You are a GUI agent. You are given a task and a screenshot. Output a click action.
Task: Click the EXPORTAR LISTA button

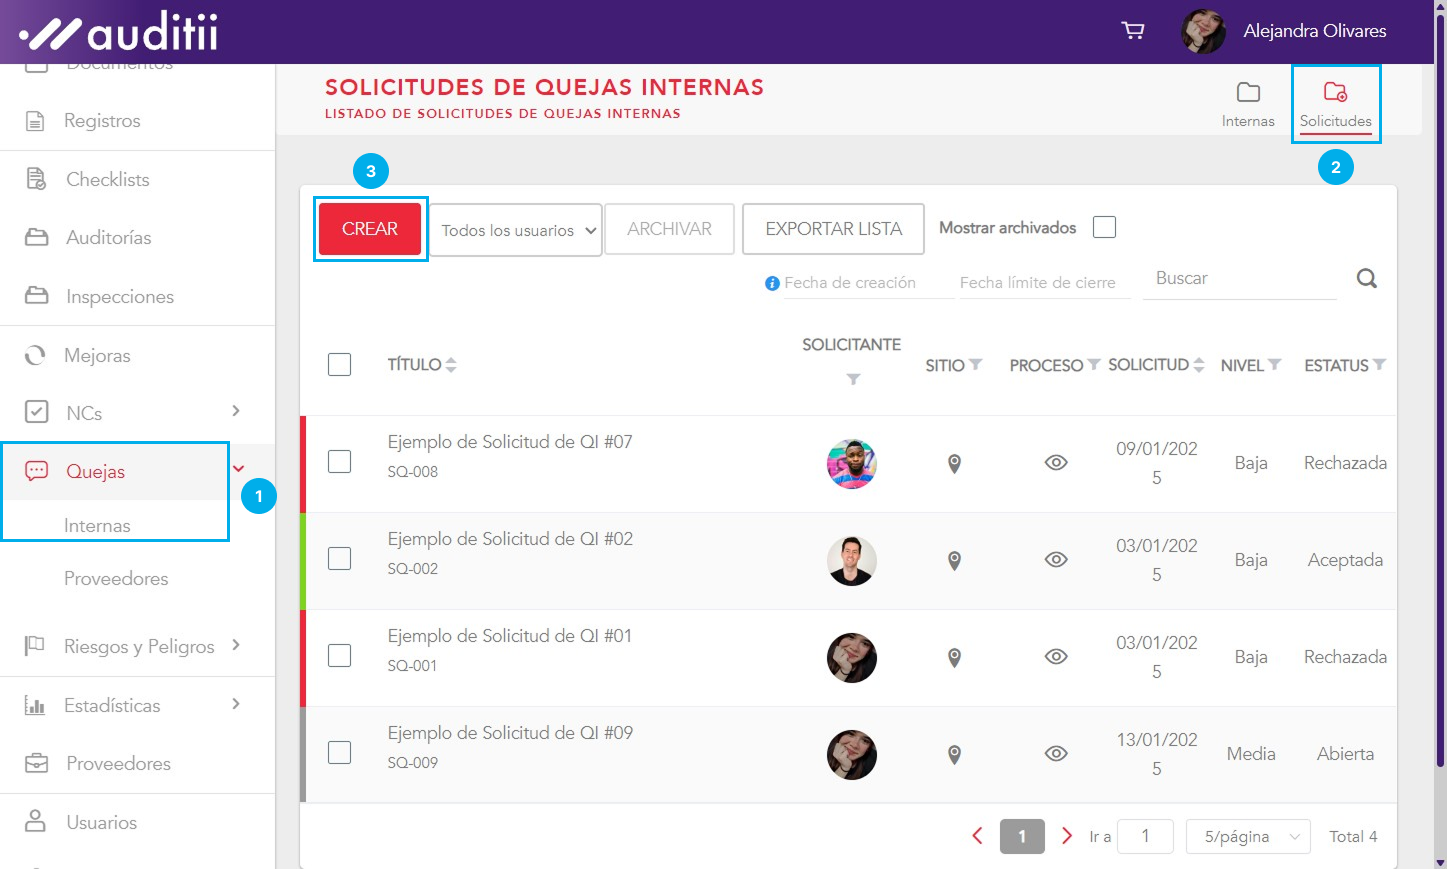833,229
